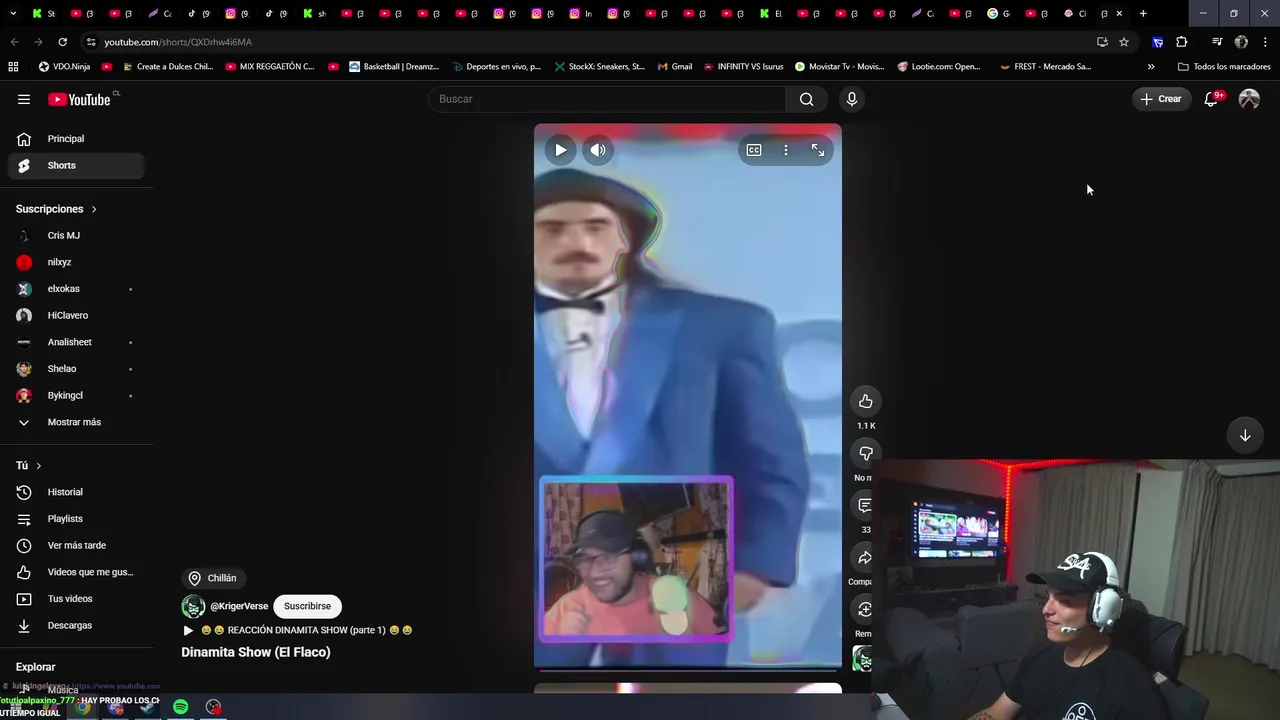Open the notifications bell
This screenshot has height=720, width=1280.
click(x=1211, y=99)
